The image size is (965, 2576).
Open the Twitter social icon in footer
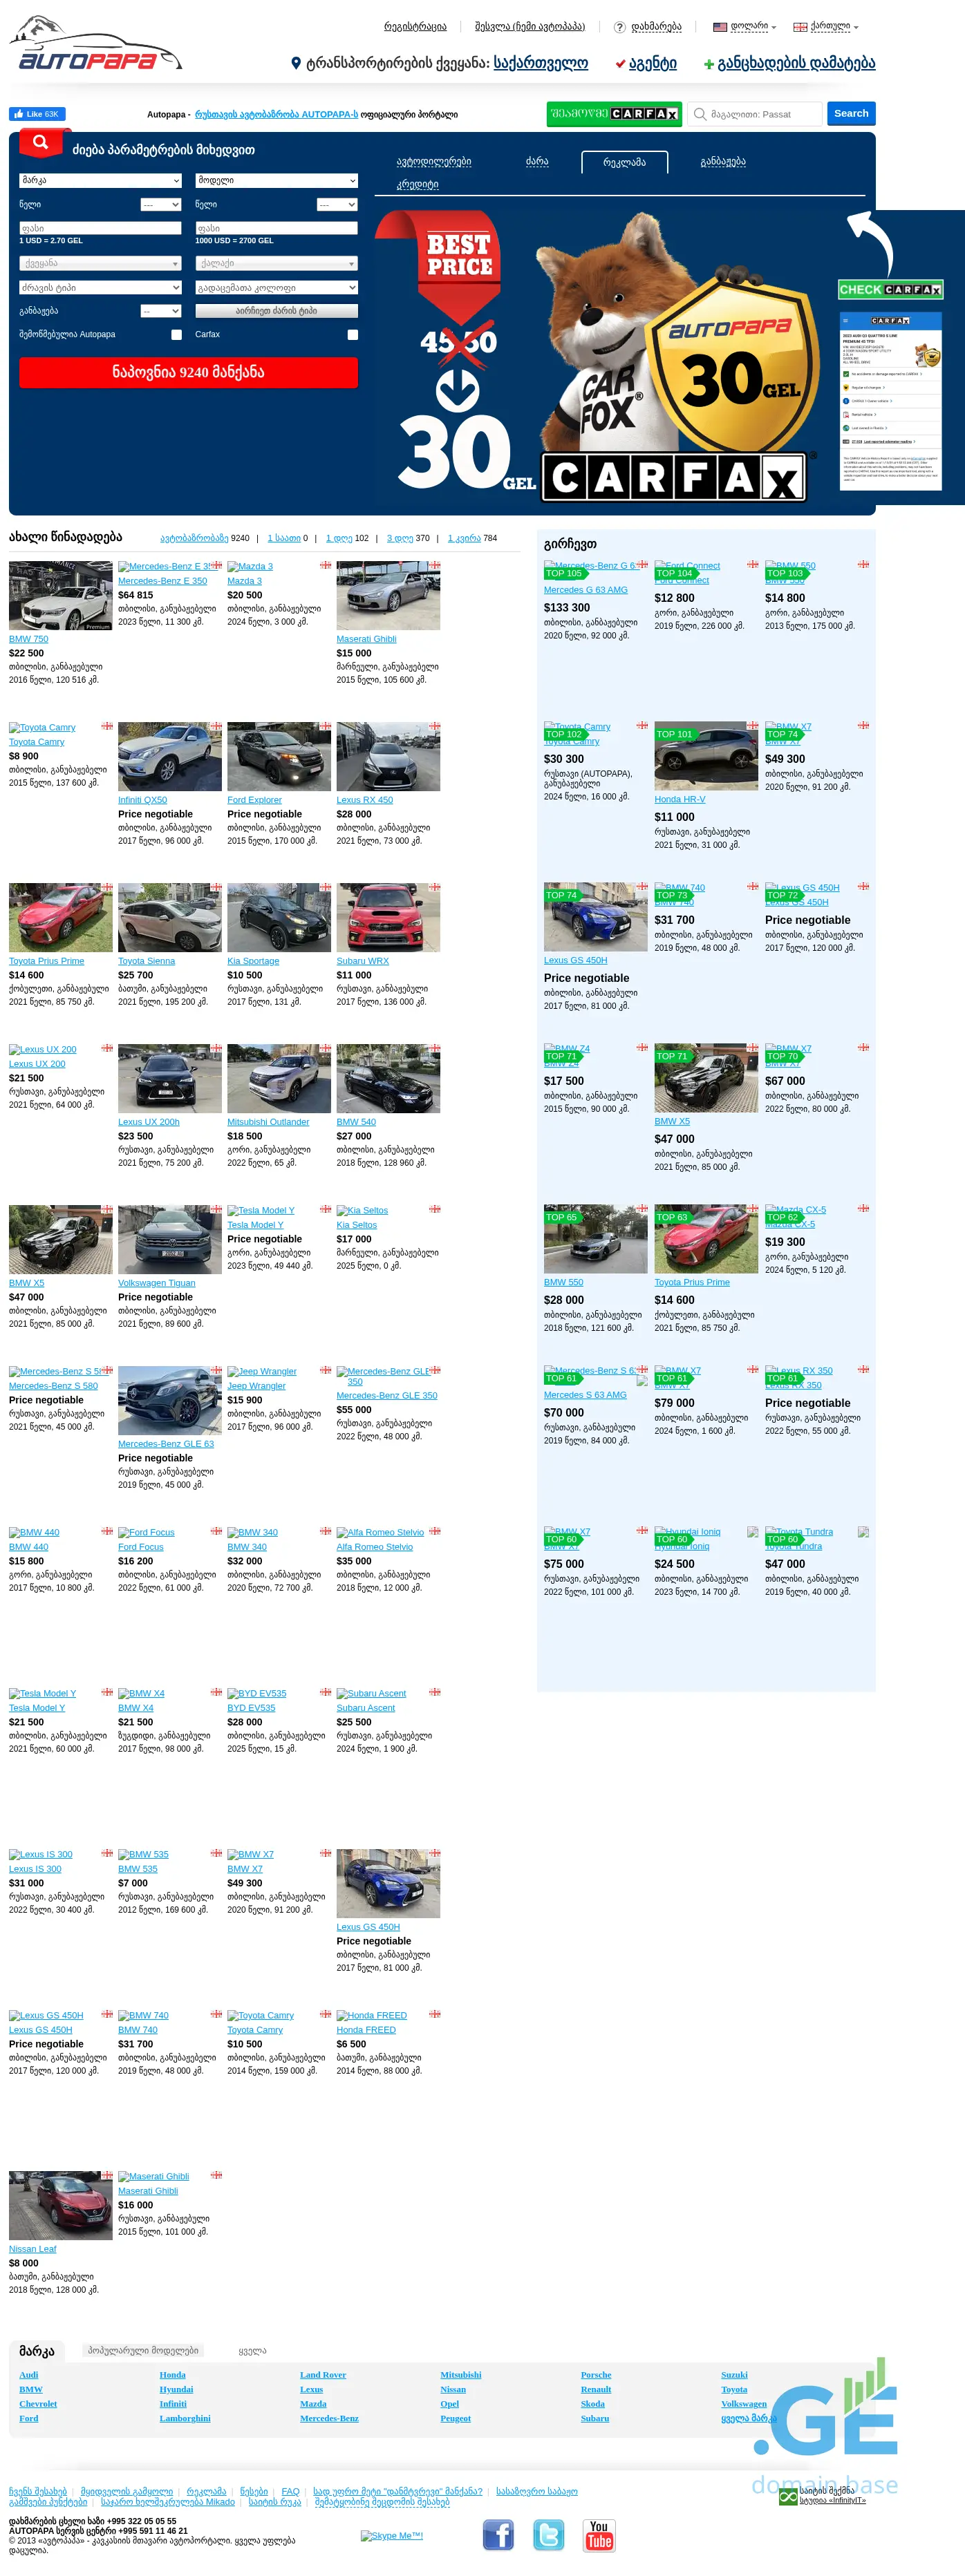click(x=548, y=2534)
